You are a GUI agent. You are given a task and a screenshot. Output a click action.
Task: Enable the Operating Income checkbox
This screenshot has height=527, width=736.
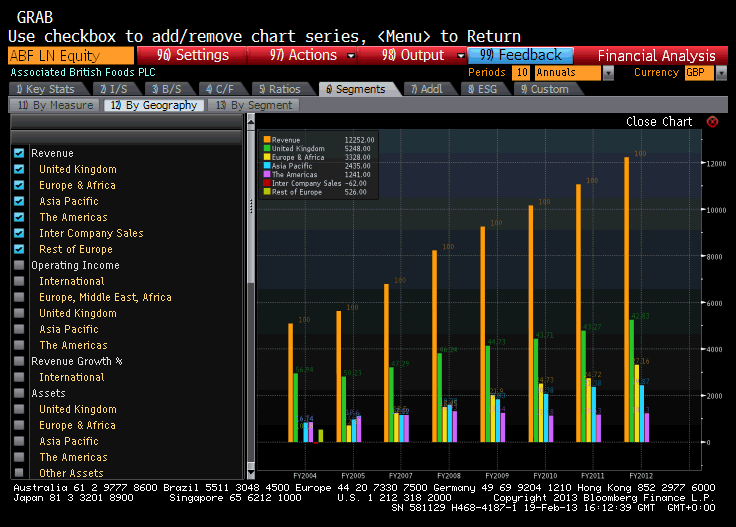click(19, 265)
